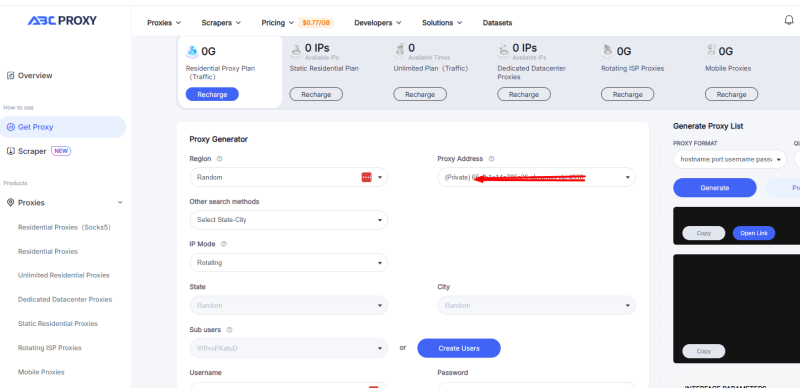
Task: Select the Static Residential Plan Recharge button
Action: click(316, 94)
